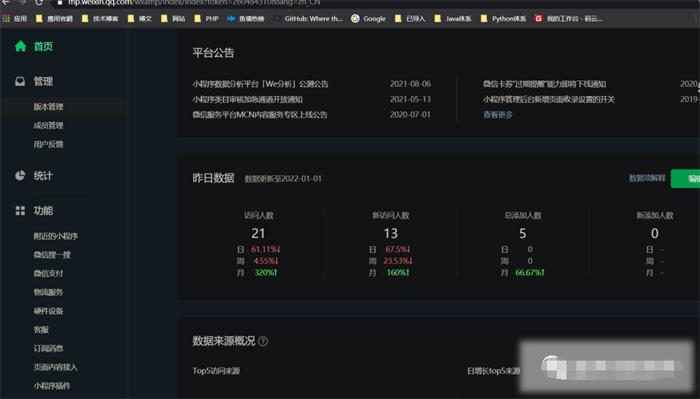Click the Google bookmark icon
The height and width of the screenshot is (399, 700).
355,18
